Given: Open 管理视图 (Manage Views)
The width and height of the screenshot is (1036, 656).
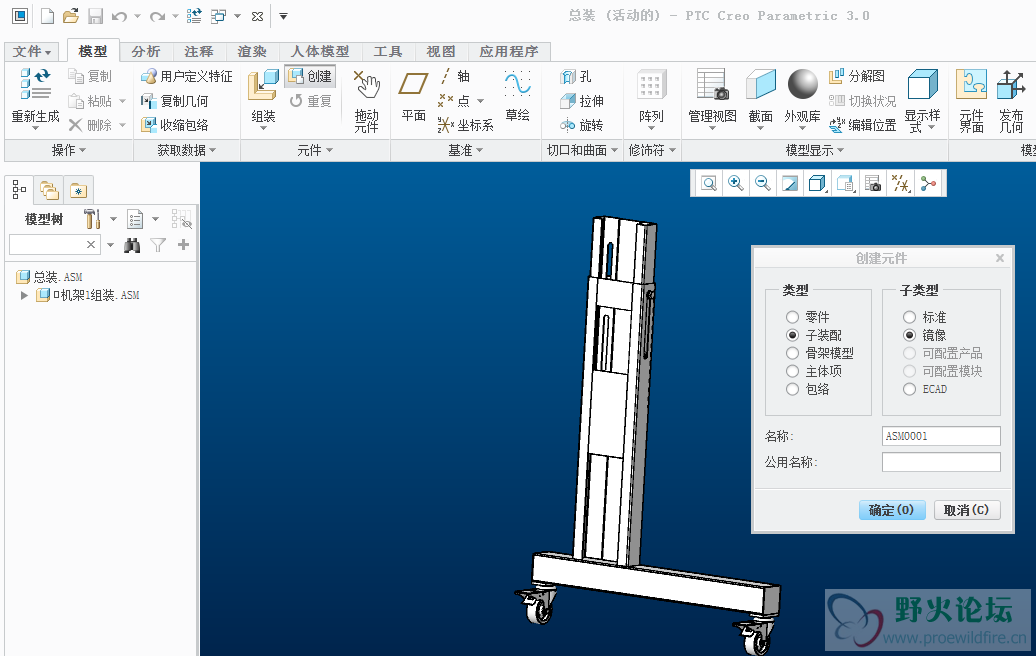Looking at the screenshot, I should pyautogui.click(x=712, y=98).
